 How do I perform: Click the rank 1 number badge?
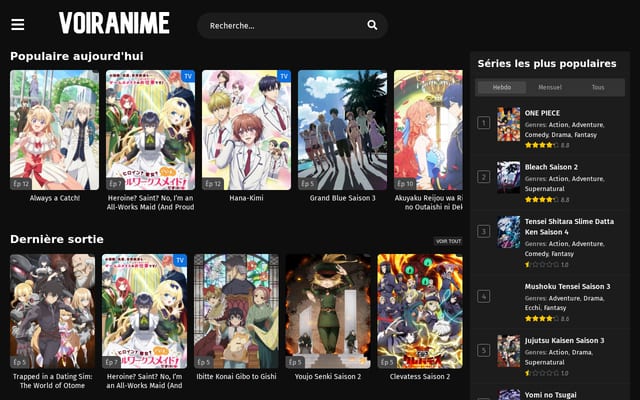pyautogui.click(x=484, y=122)
